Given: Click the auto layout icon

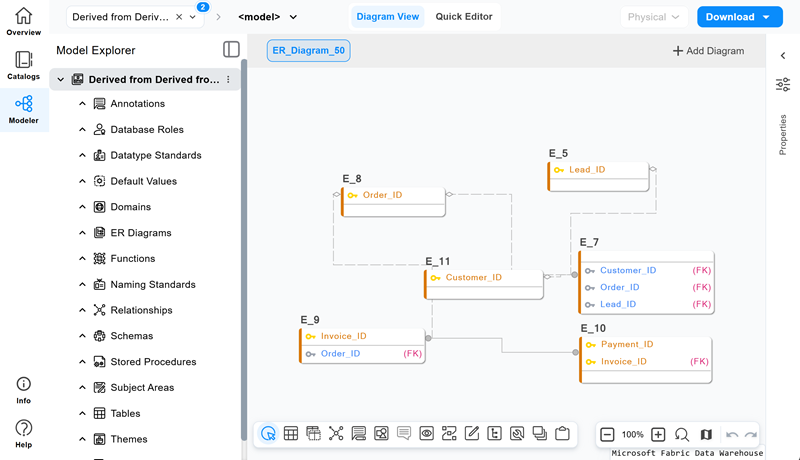Looking at the screenshot, I should (x=449, y=433).
